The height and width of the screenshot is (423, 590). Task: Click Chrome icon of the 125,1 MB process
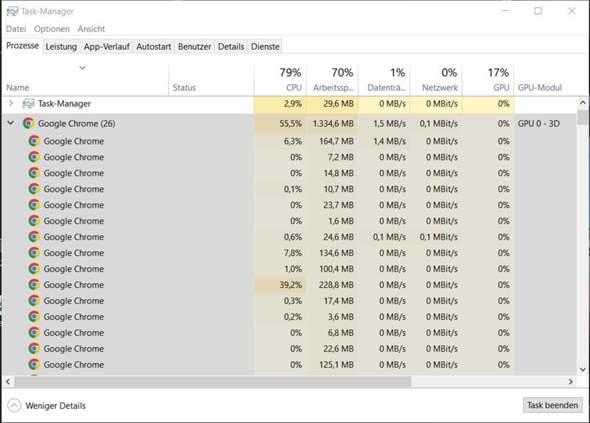point(34,365)
